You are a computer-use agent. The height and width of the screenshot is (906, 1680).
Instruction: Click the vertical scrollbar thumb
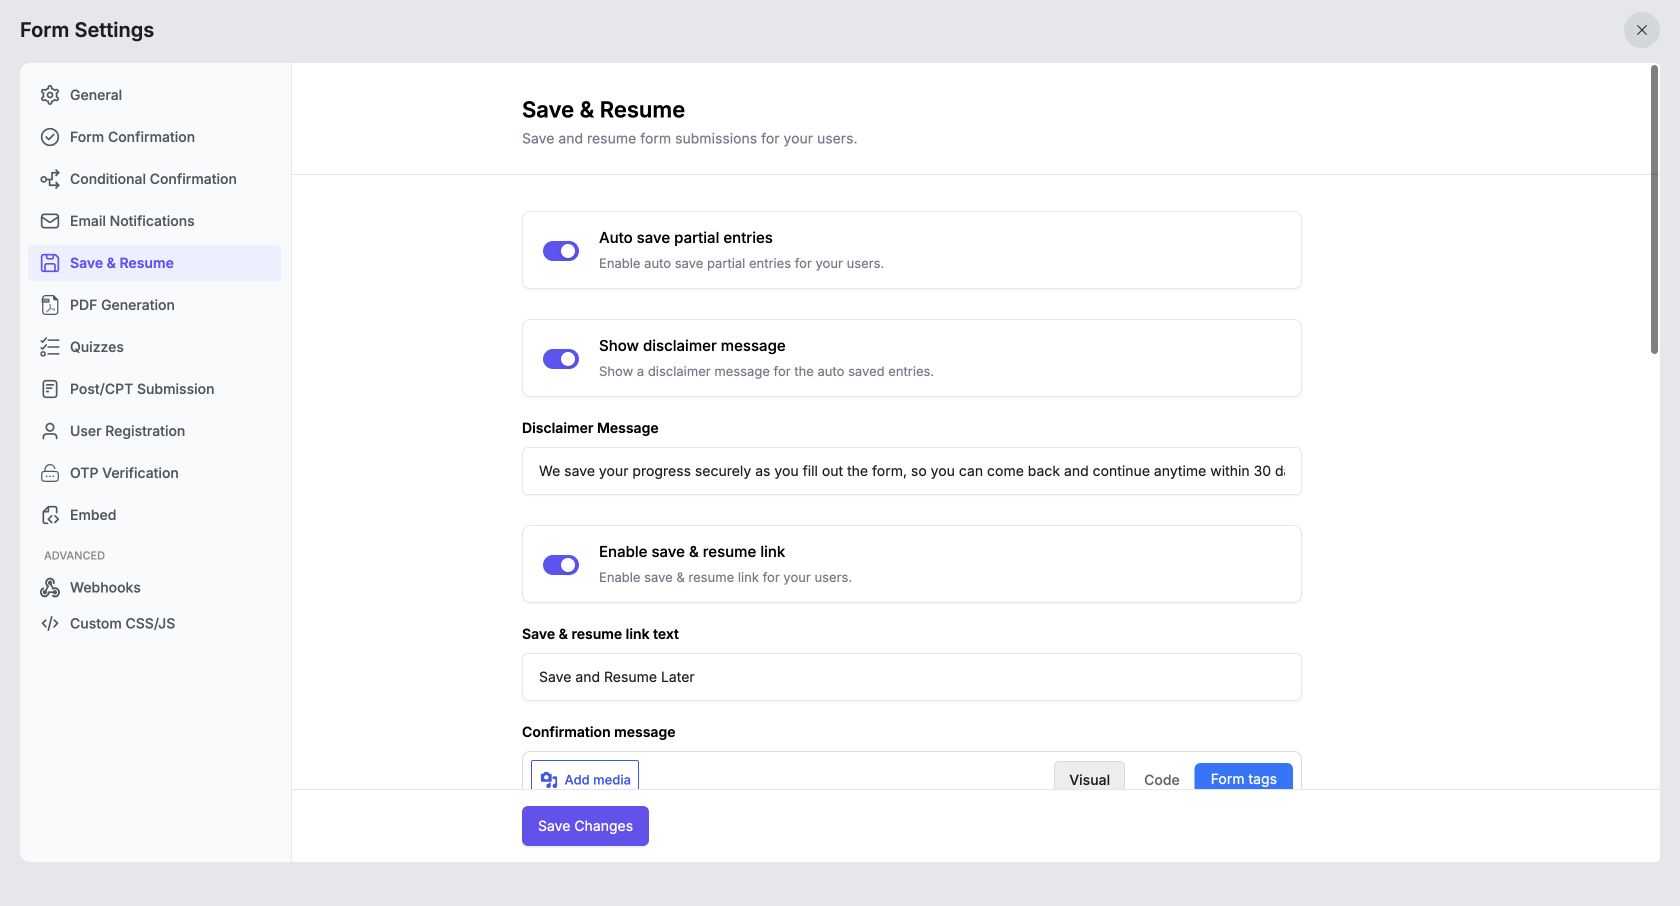point(1654,209)
